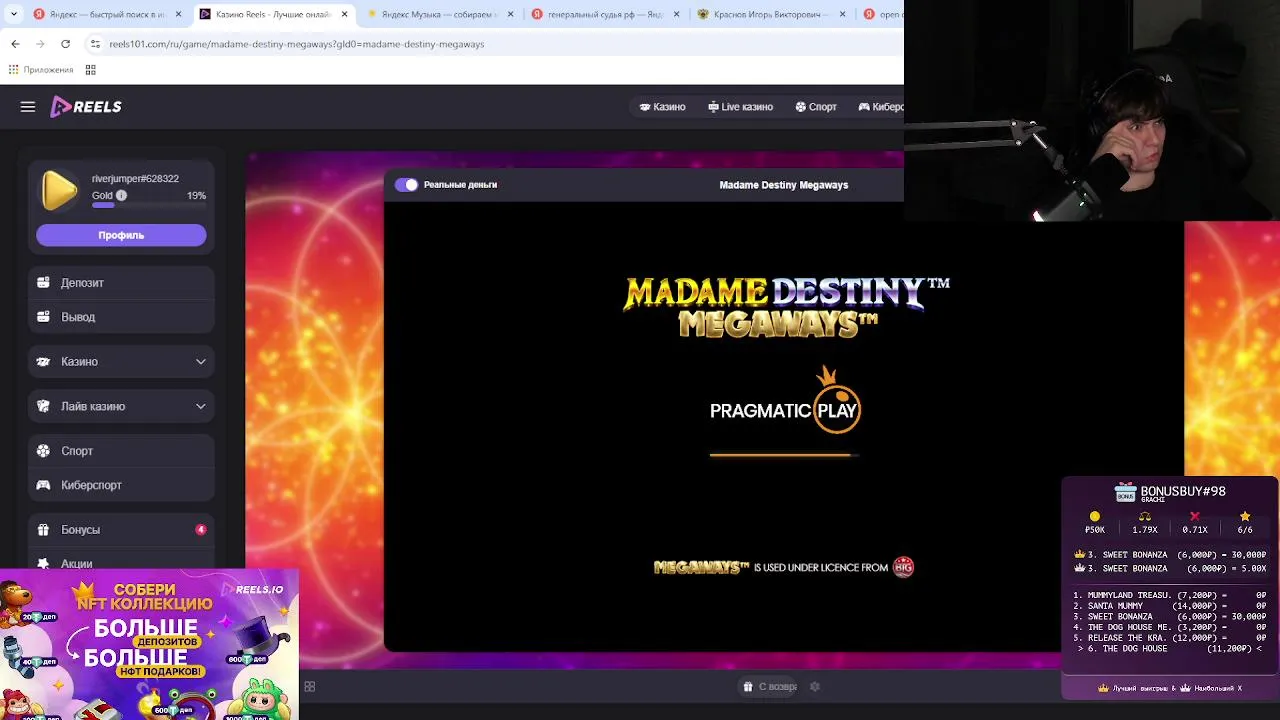
Task: Expand the Казино sidebar section chevron
Action: pyautogui.click(x=201, y=362)
